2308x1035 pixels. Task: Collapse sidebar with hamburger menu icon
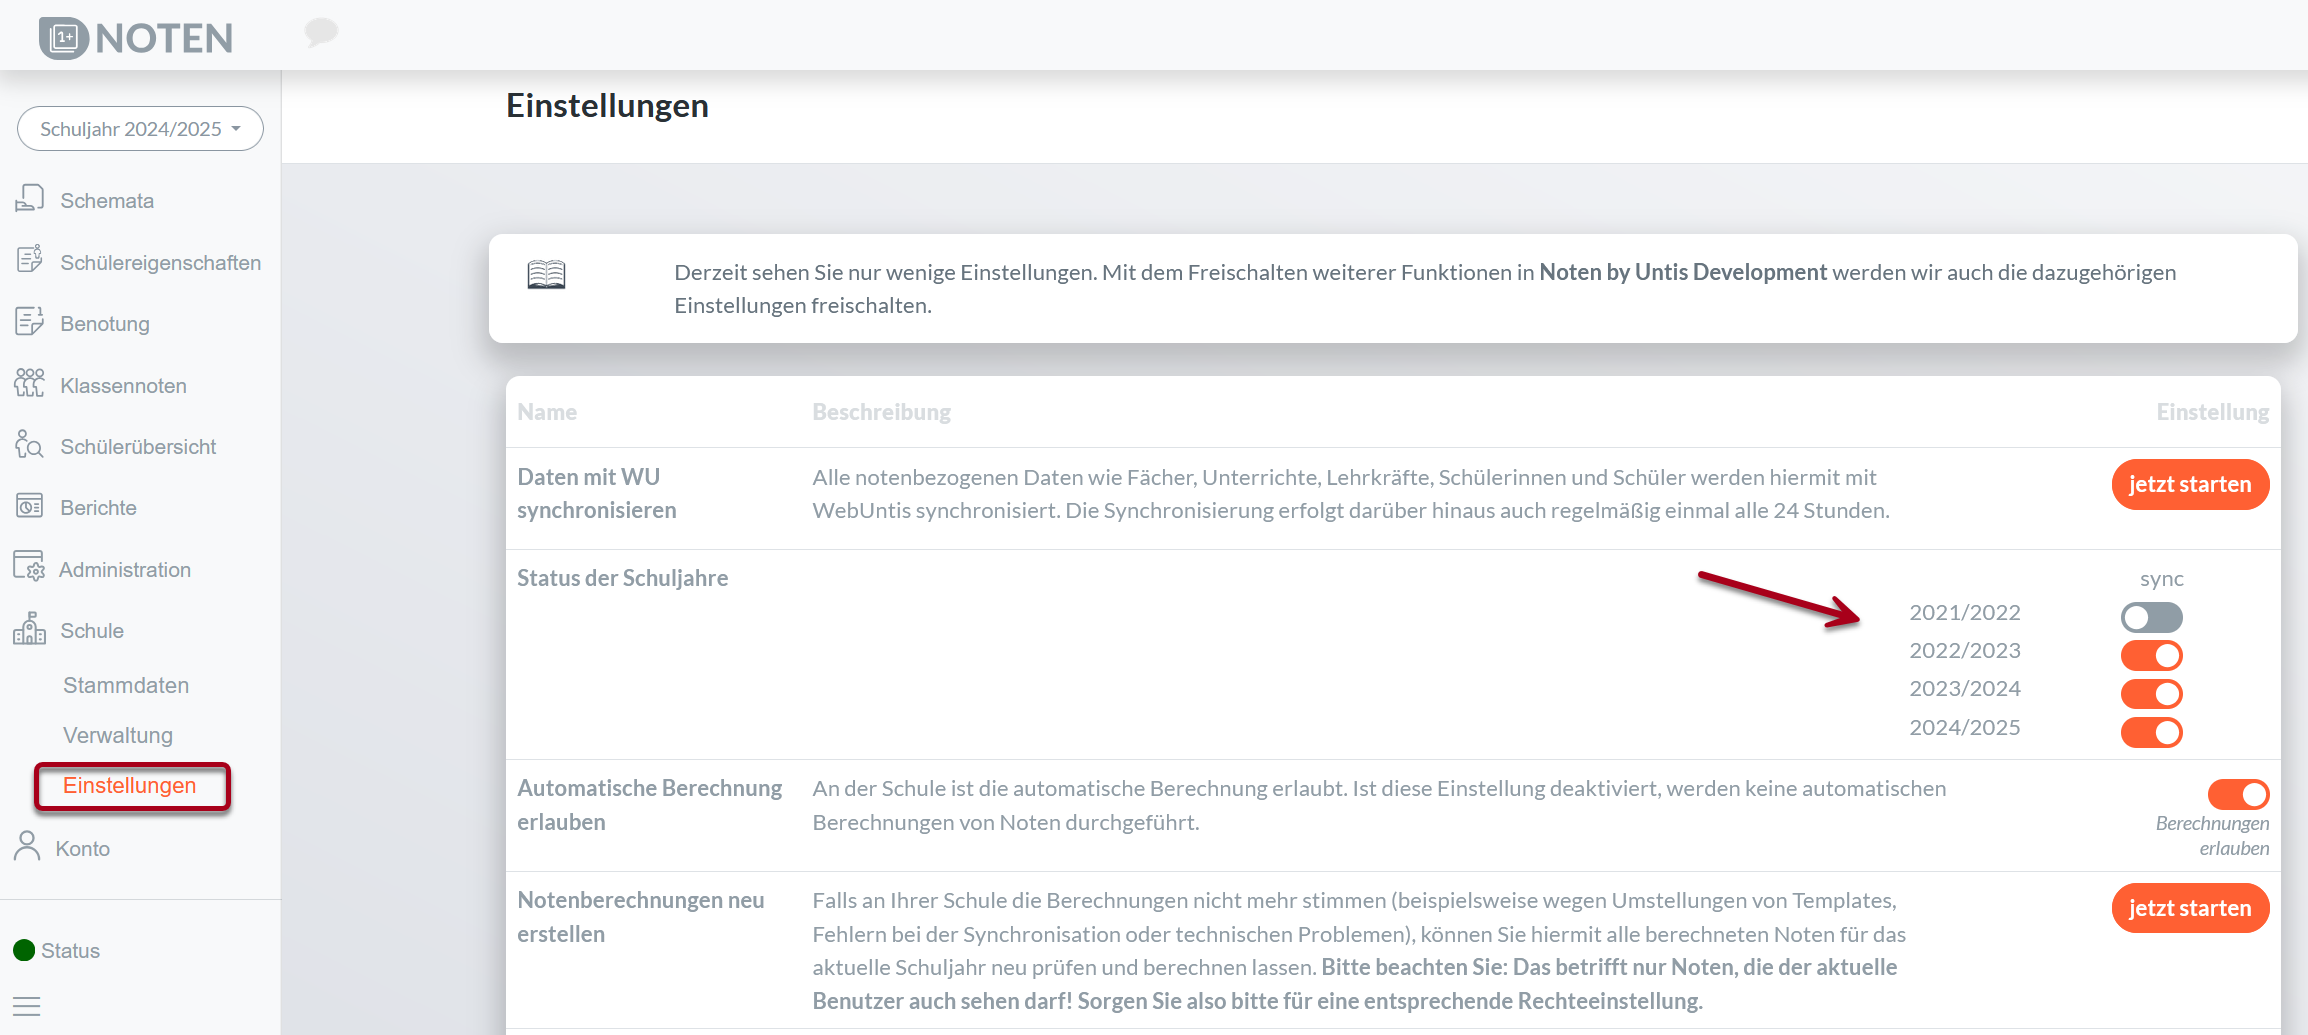27,1006
